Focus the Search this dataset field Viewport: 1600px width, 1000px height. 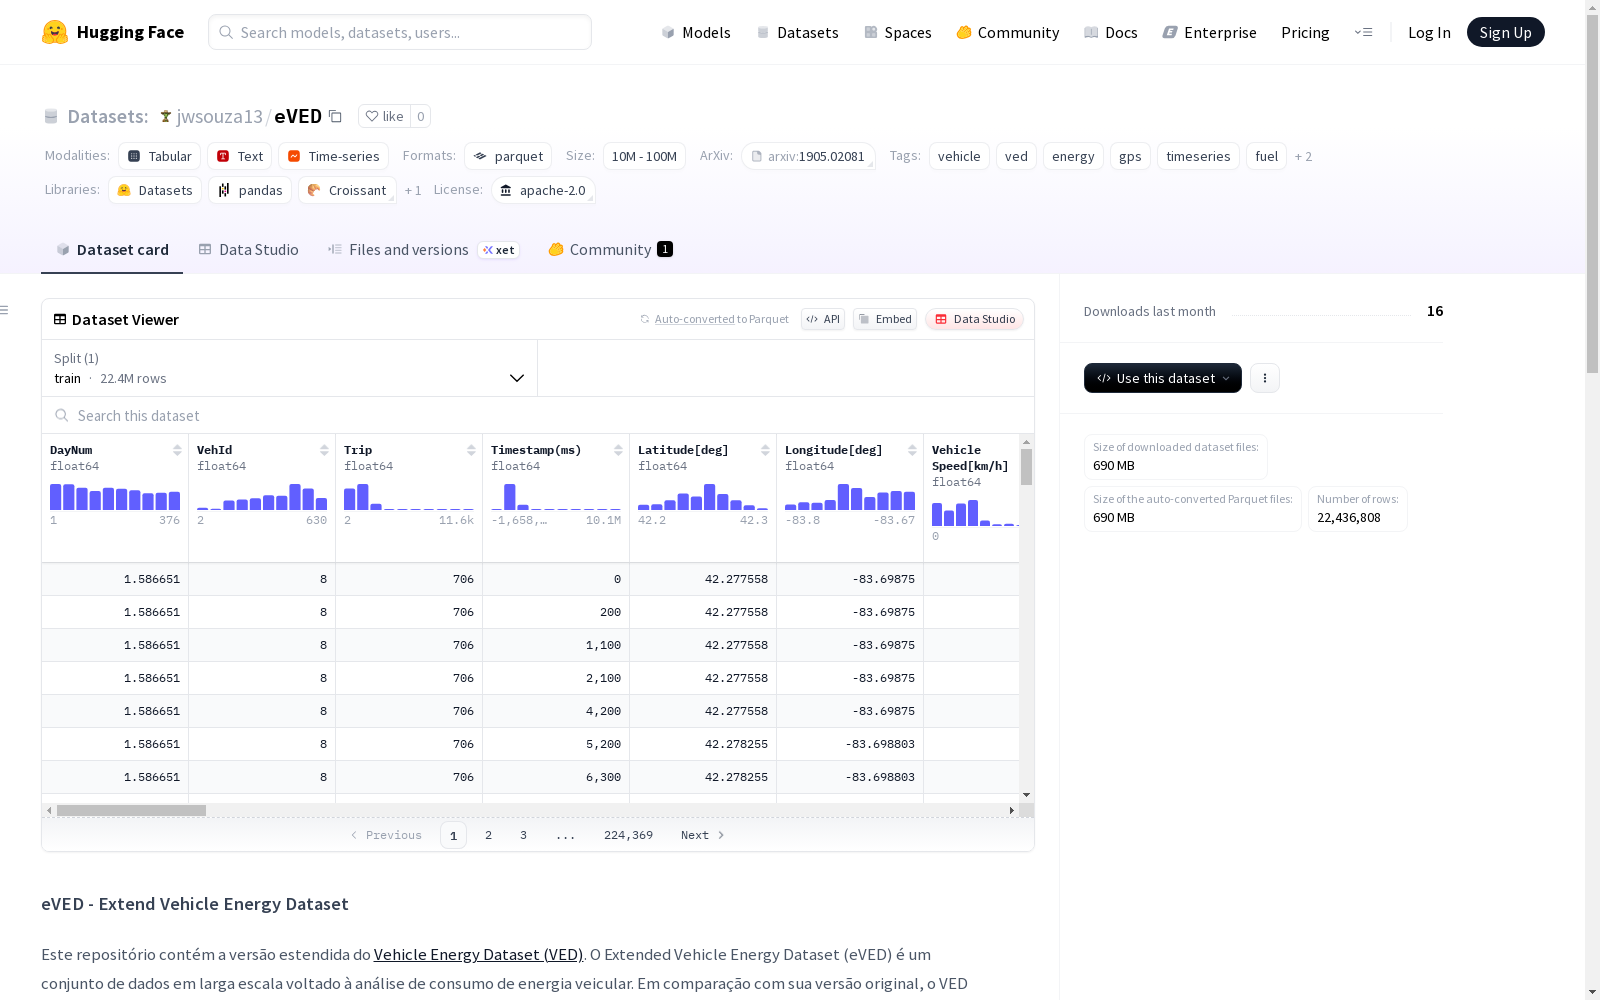click(x=538, y=415)
